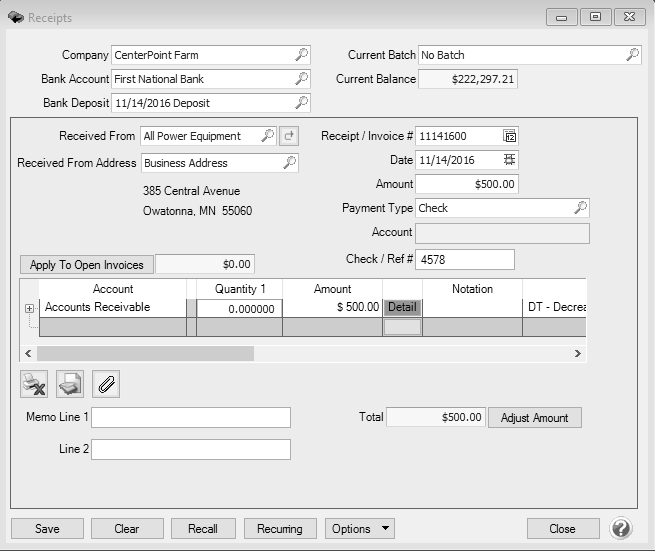655x551 pixels.
Task: Save the receipt
Action: pyautogui.click(x=46, y=528)
